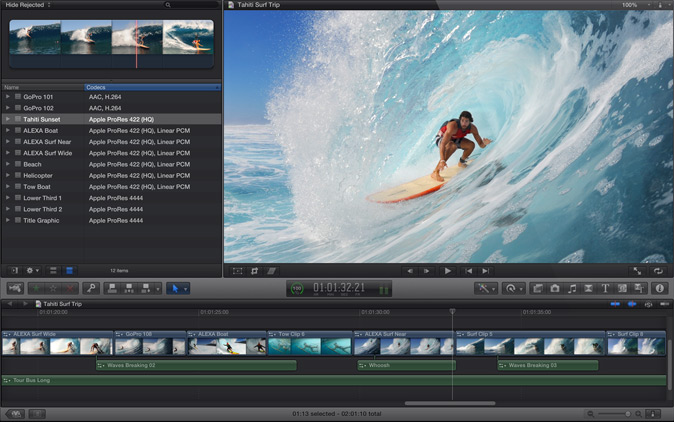Open the Retime speed menu icon
This screenshot has height=422, width=674.
[512, 288]
